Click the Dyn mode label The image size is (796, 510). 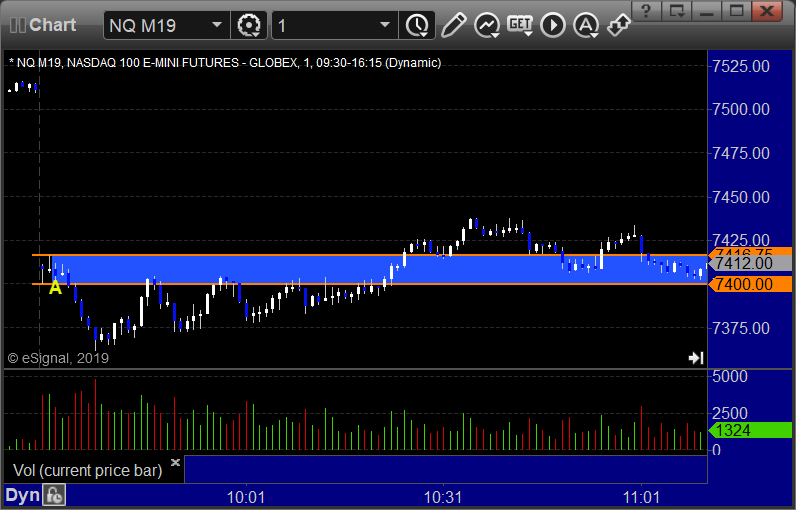pyautogui.click(x=22, y=496)
